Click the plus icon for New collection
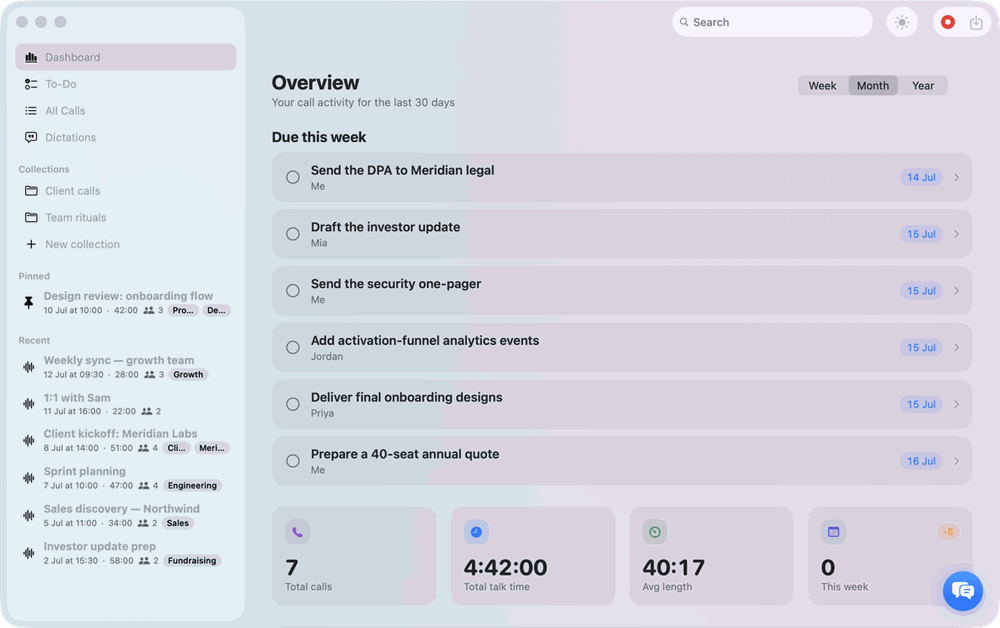The height and width of the screenshot is (628, 1000). pos(31,244)
